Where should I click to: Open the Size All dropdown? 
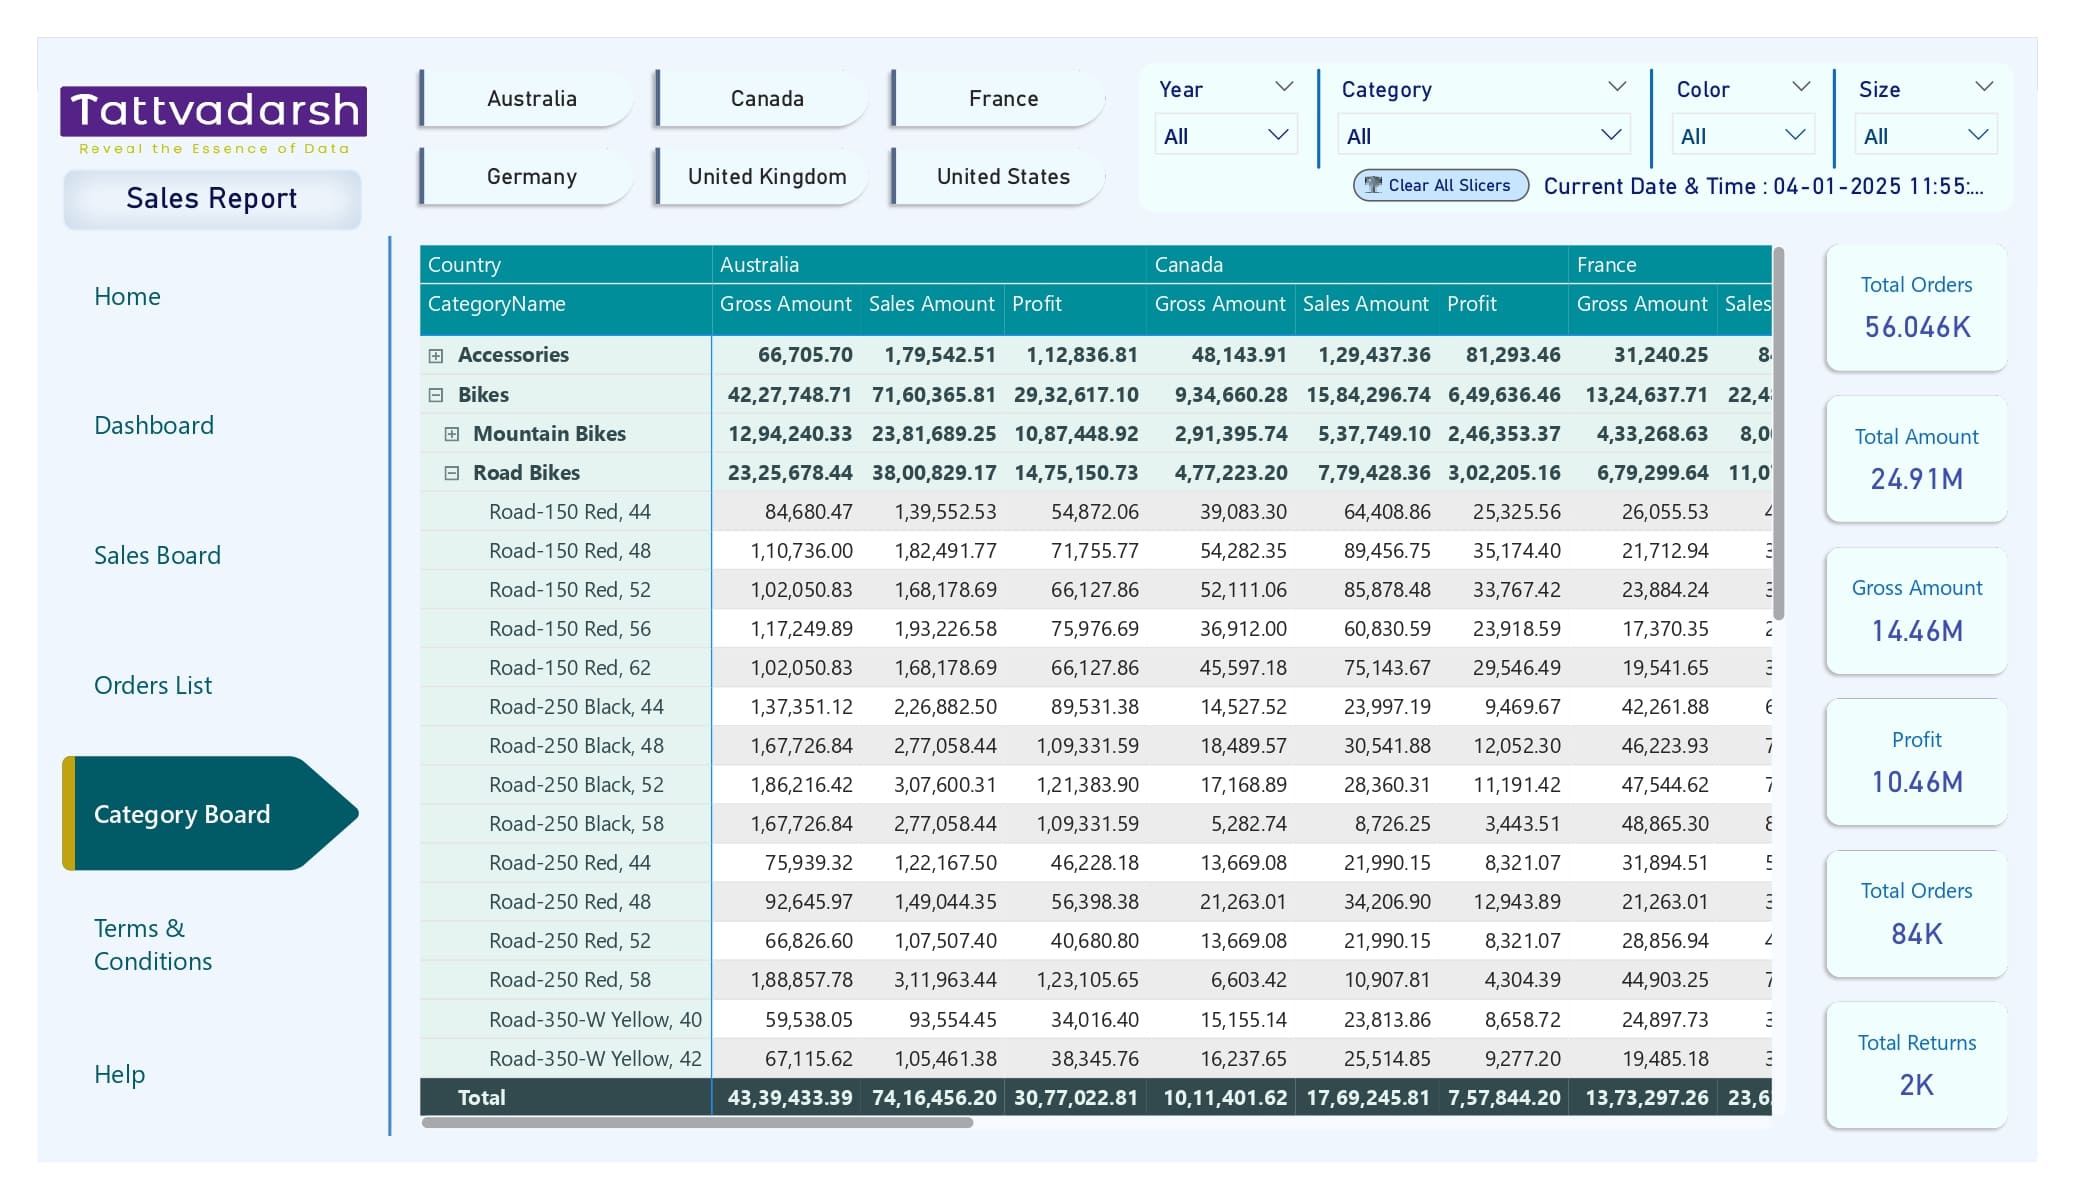click(x=1926, y=135)
